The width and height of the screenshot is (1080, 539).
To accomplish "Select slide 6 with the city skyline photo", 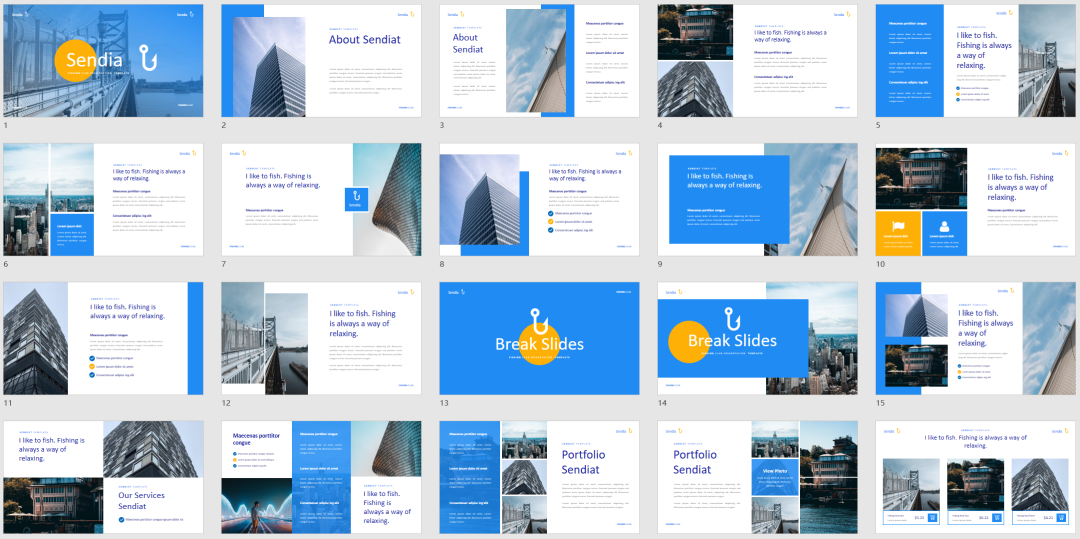I will 103,200.
